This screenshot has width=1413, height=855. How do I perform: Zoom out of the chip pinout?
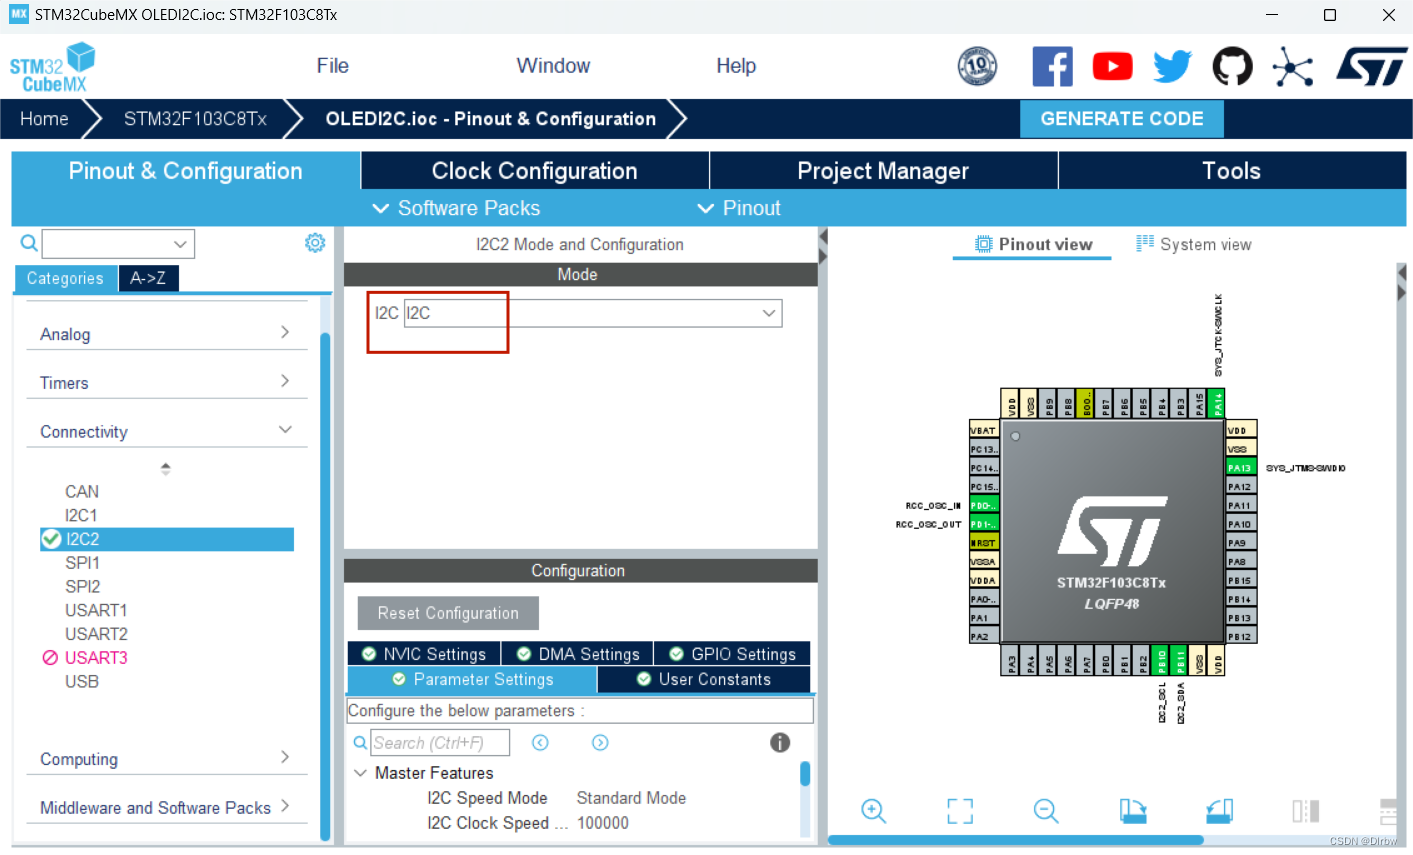coord(1046,811)
